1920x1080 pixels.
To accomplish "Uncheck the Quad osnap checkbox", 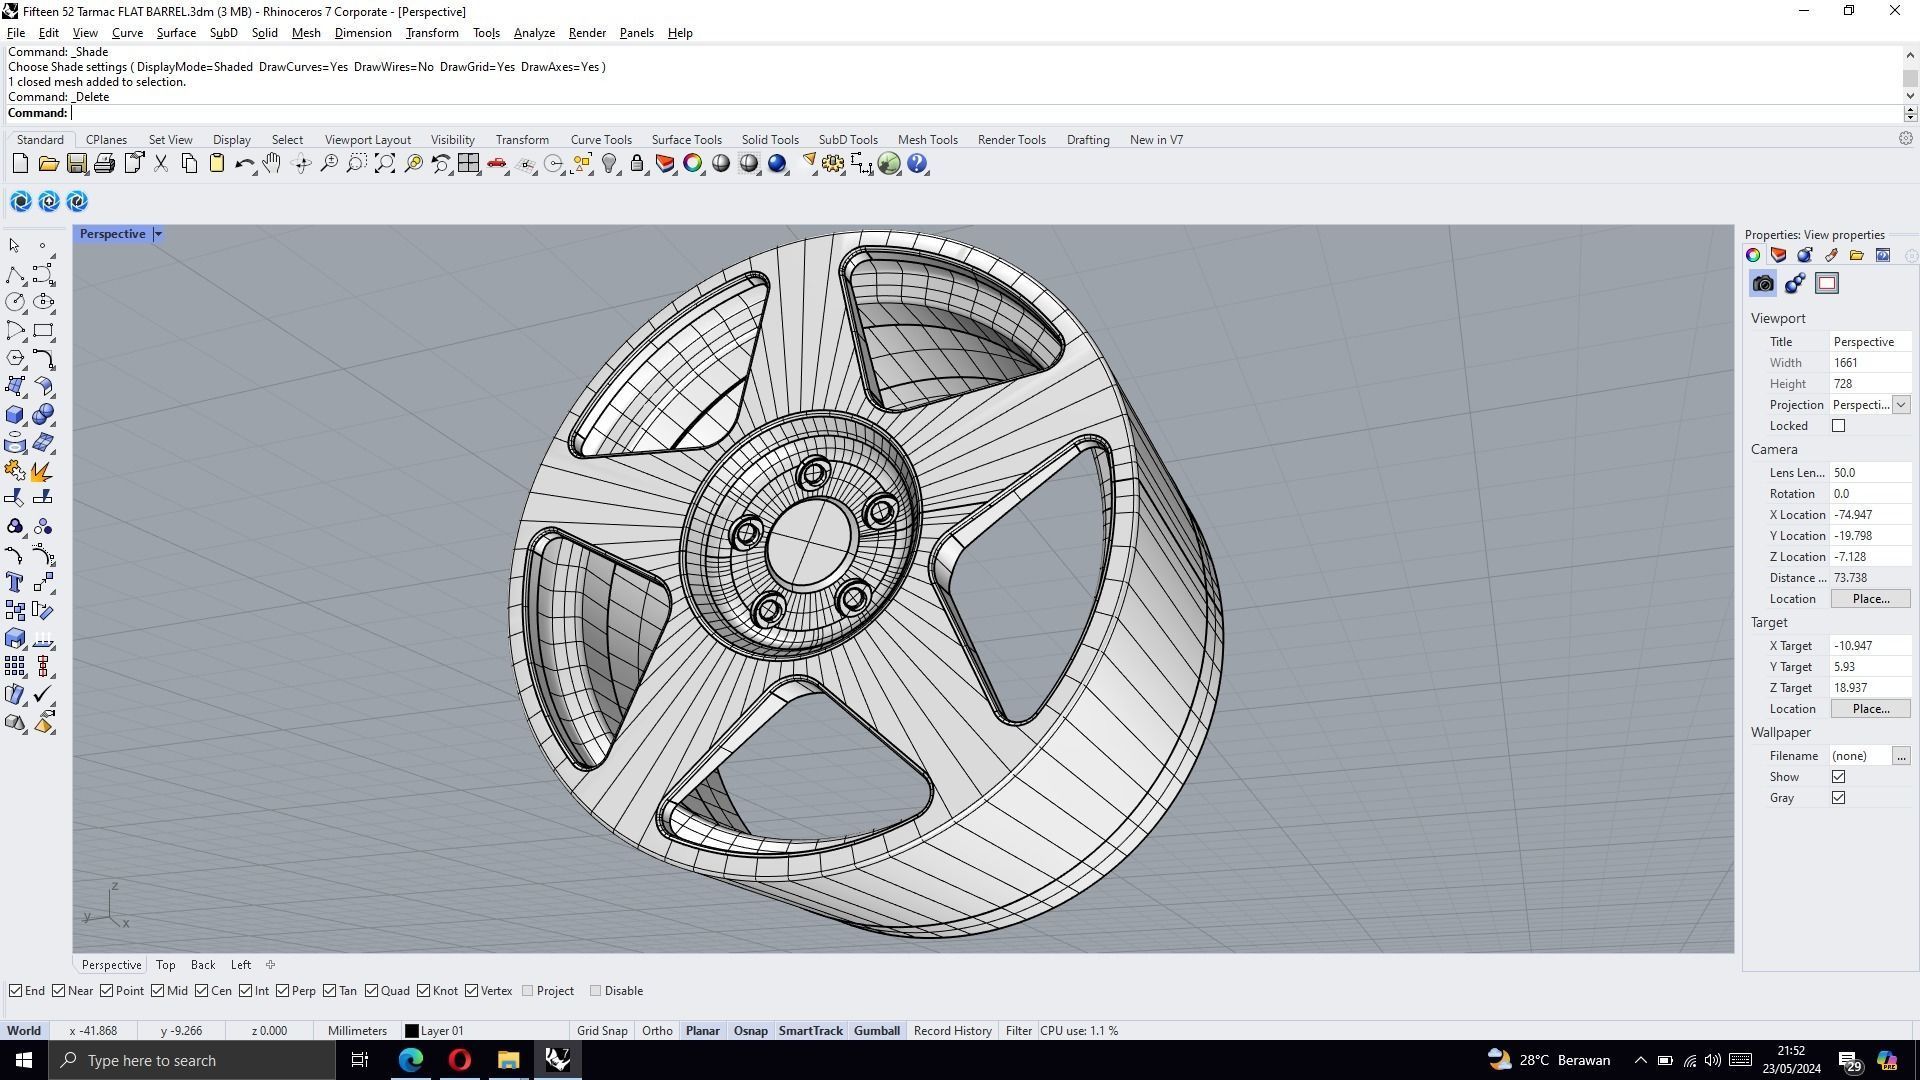I will point(372,991).
